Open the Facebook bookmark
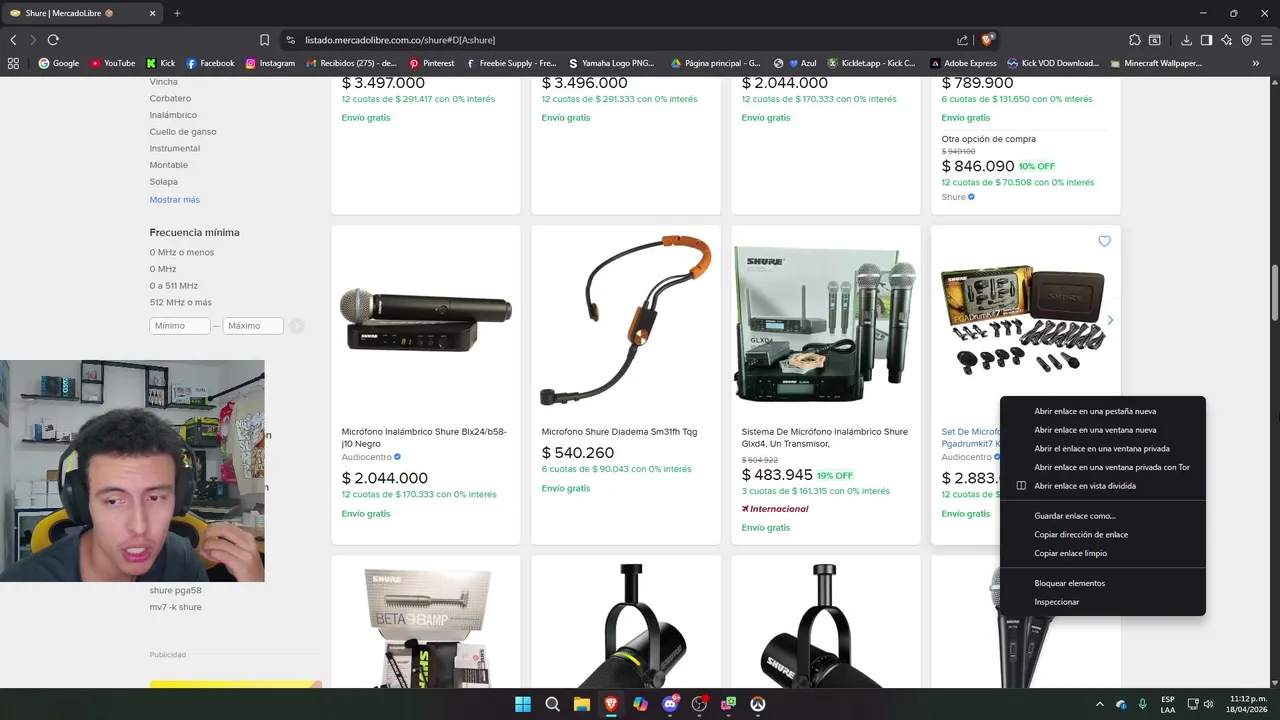This screenshot has width=1280, height=720. (x=210, y=63)
